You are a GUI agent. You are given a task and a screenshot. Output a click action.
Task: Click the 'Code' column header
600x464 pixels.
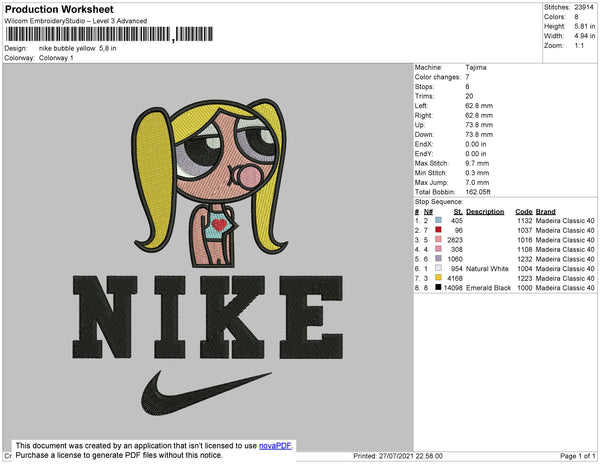[523, 212]
